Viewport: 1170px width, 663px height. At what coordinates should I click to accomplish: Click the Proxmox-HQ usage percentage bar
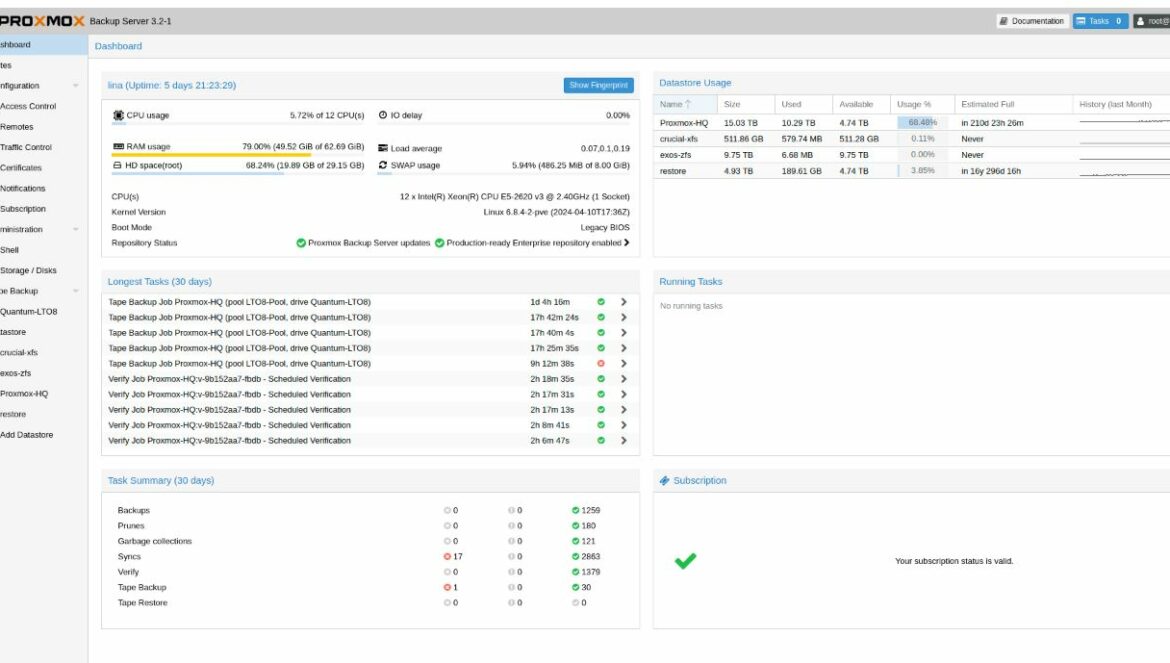click(922, 122)
